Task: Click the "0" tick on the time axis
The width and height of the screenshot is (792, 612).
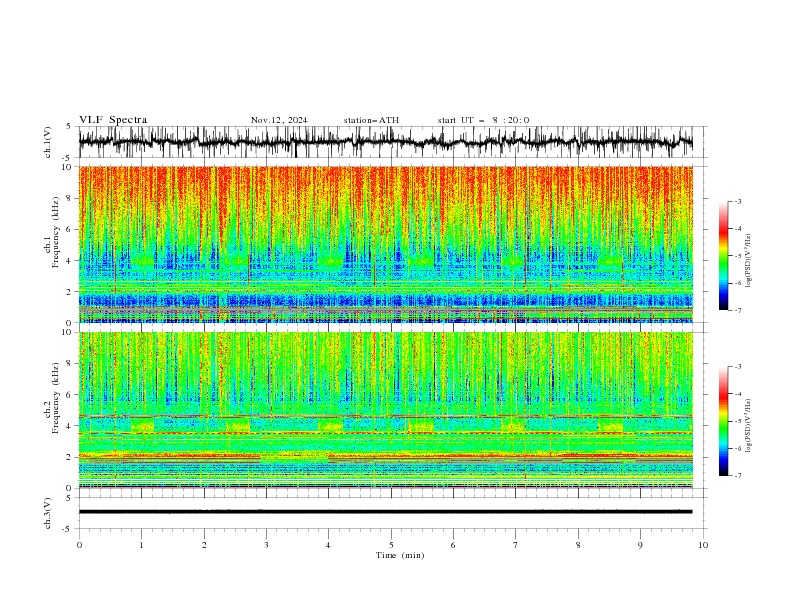Action: tap(79, 545)
